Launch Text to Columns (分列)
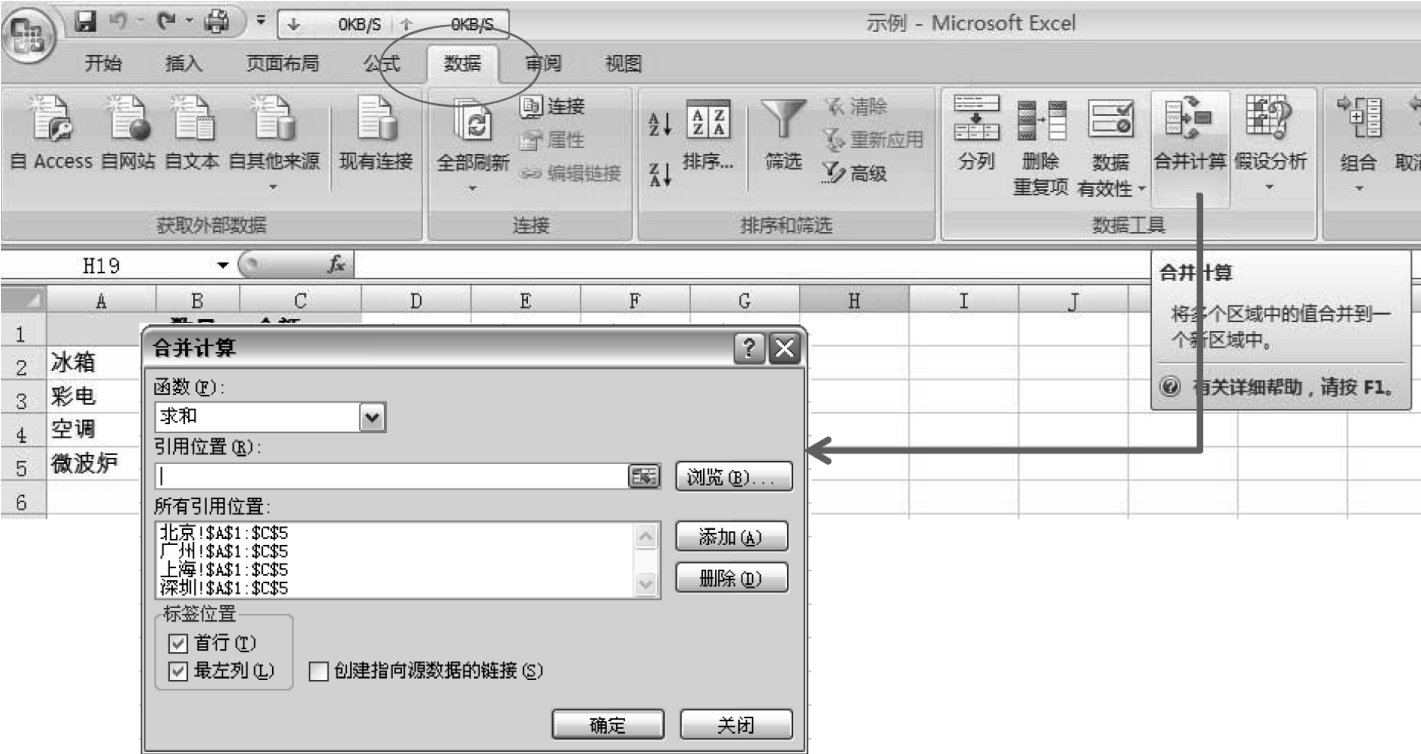Screen dimensions: 1421x754 [x=975, y=135]
